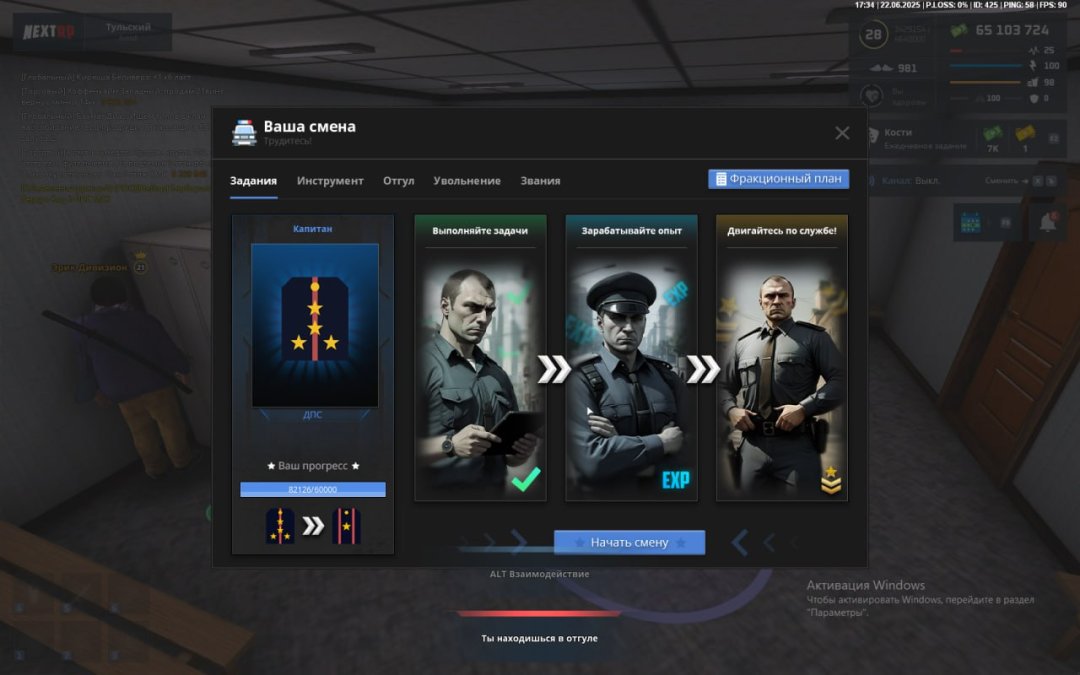Switch to the Инструмент tab
The width and height of the screenshot is (1080, 675).
330,181
